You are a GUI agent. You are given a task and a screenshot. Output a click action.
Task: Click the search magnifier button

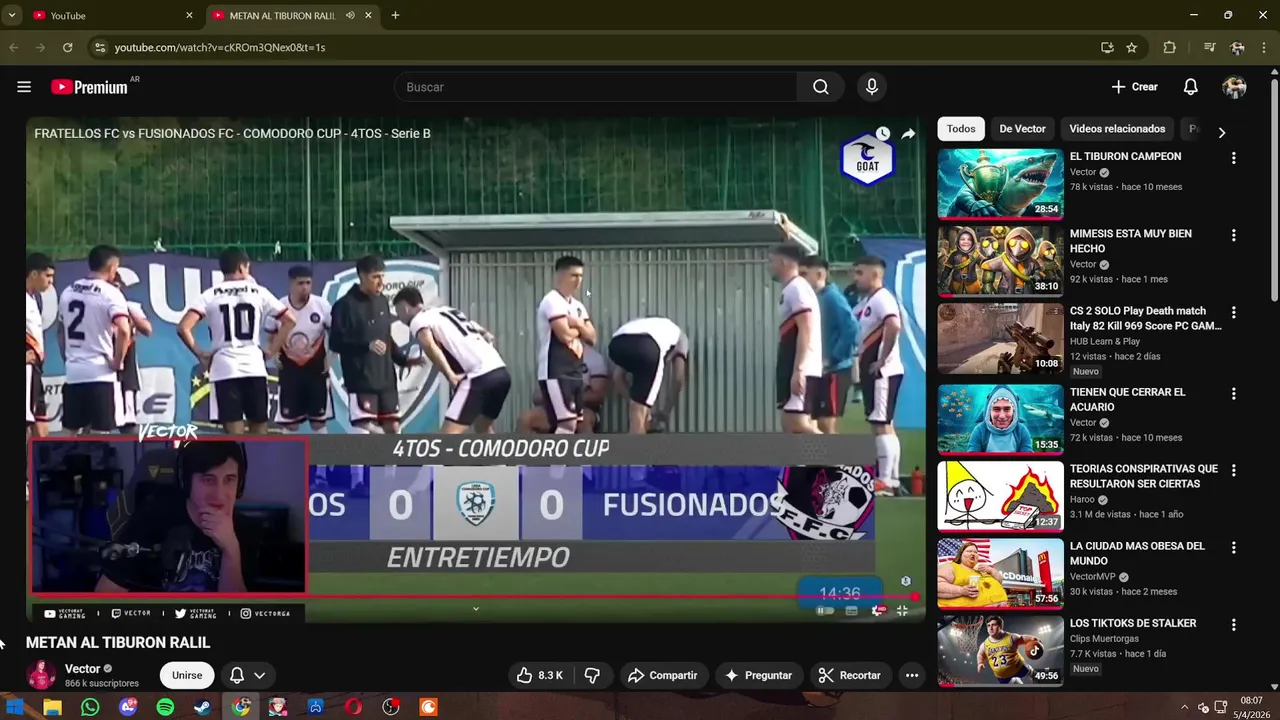(821, 87)
